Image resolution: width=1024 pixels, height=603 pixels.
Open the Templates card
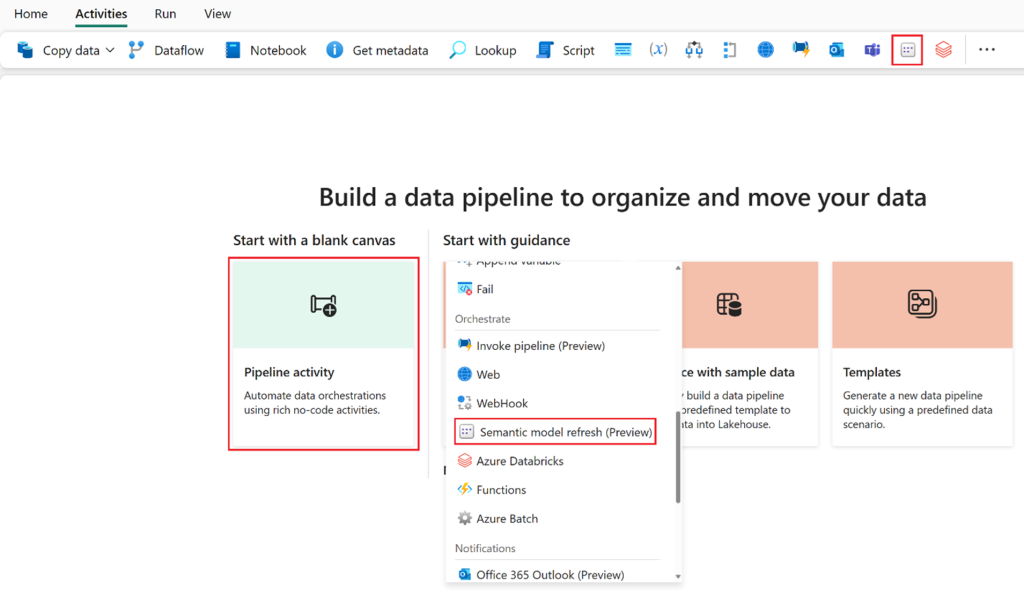[922, 353]
